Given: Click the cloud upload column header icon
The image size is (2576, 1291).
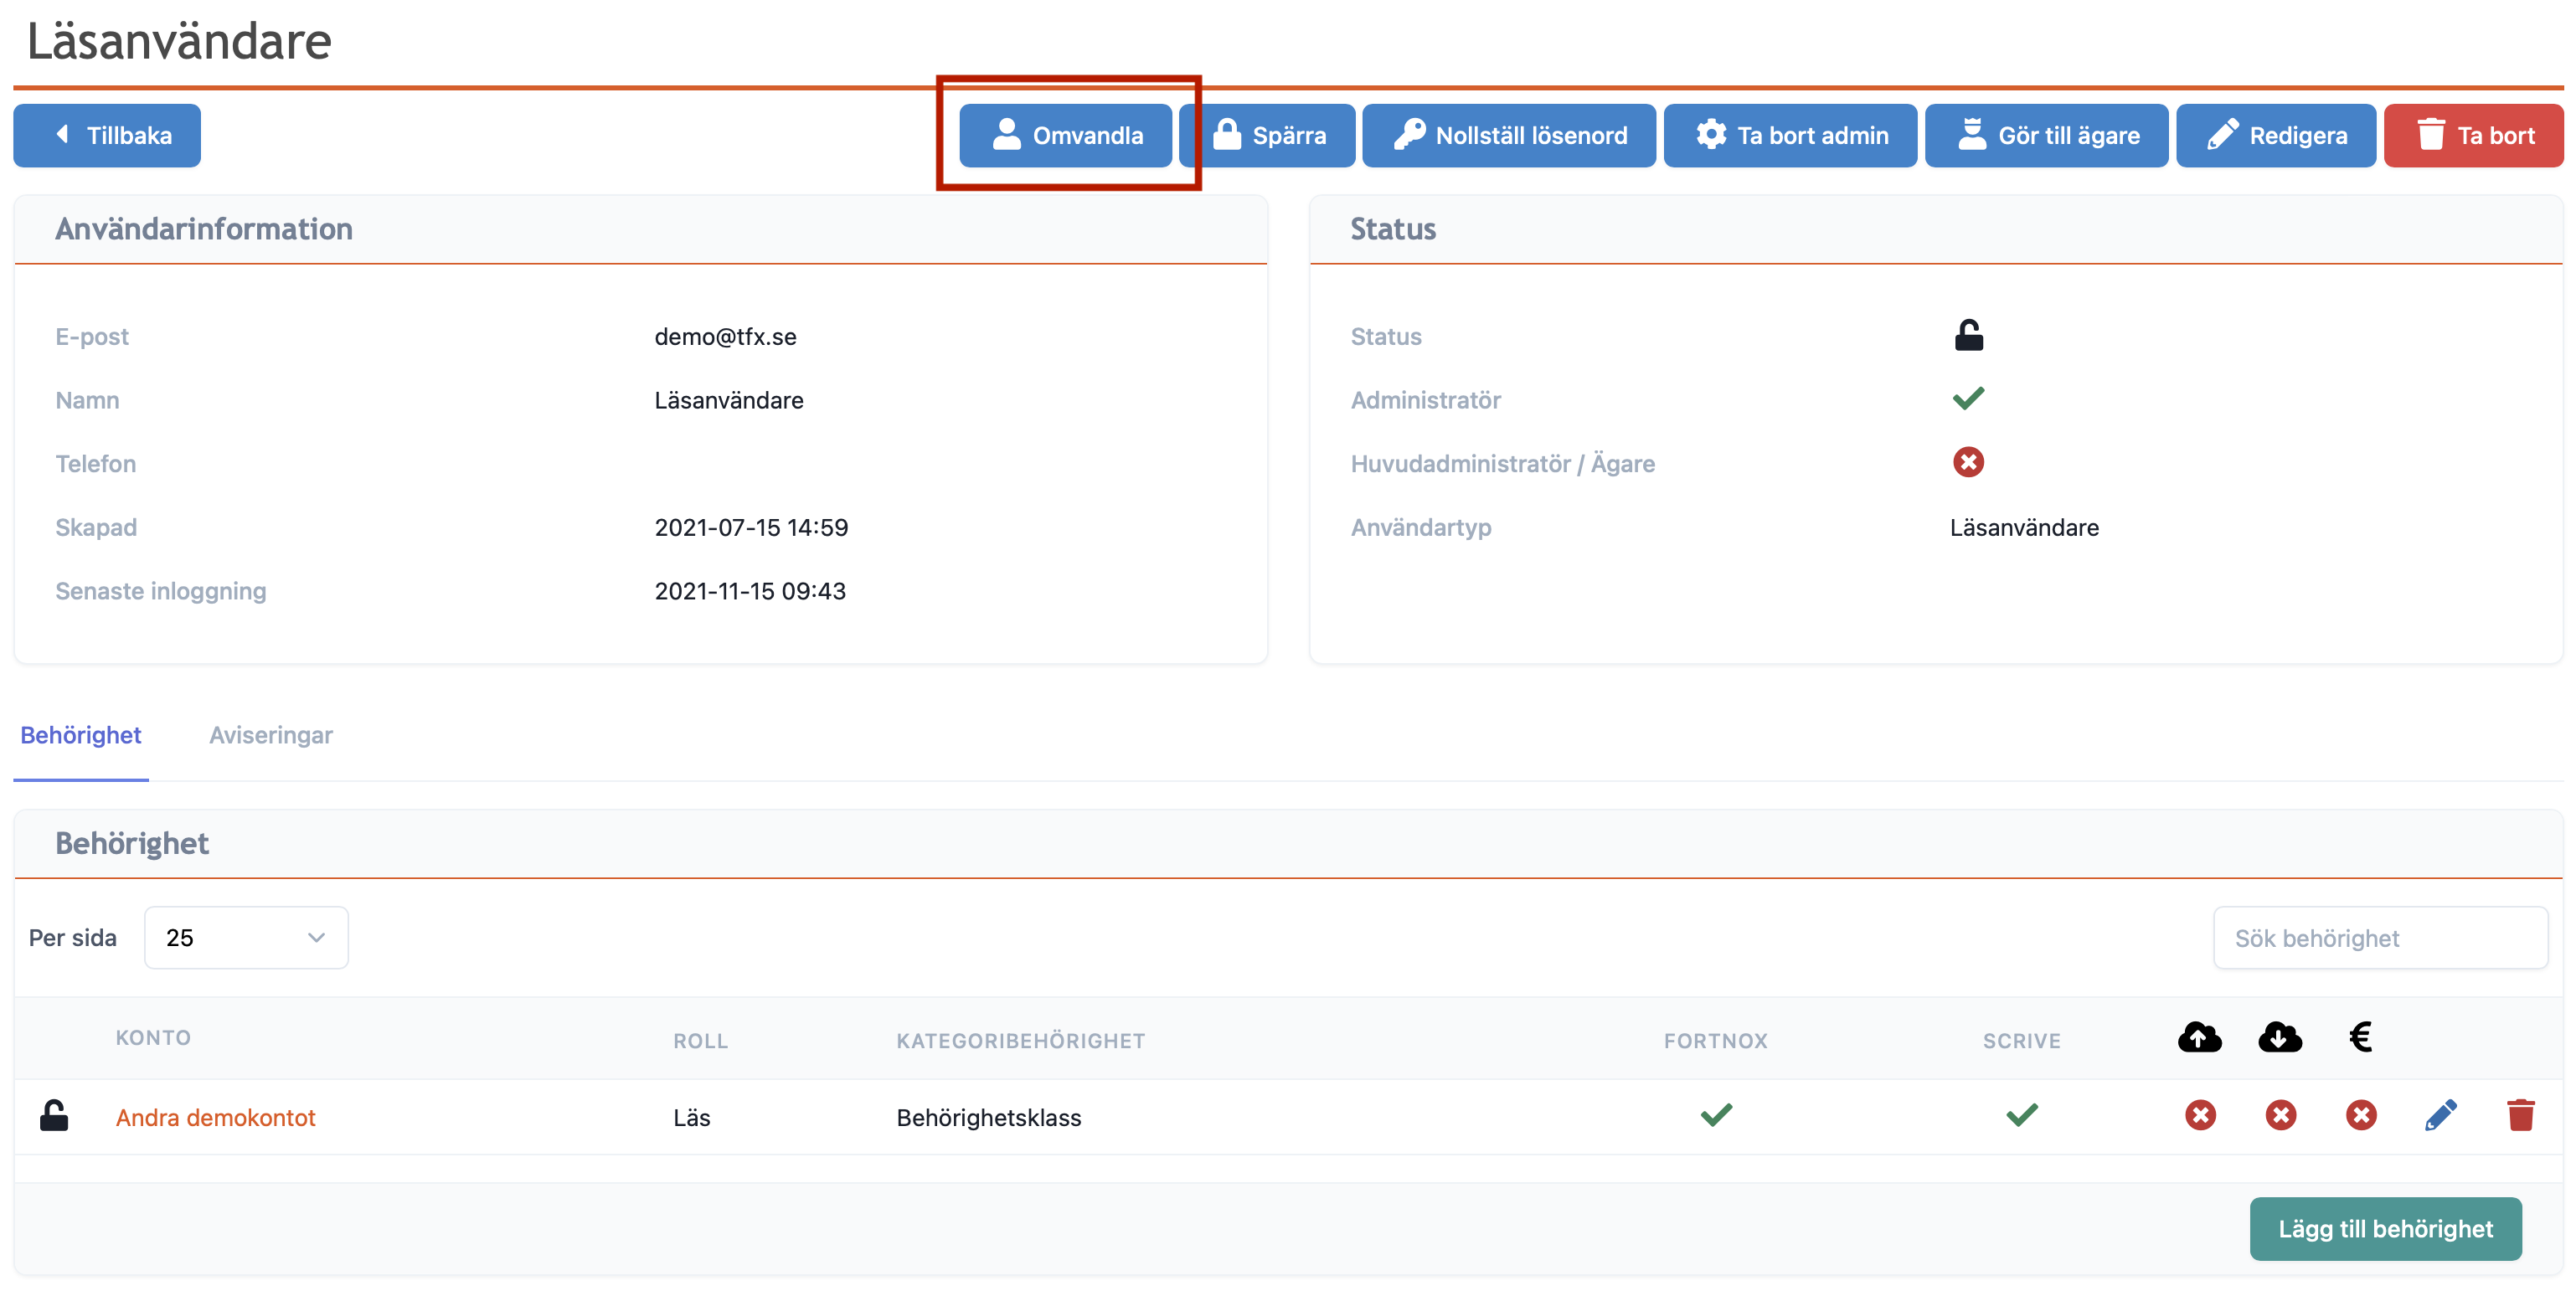Looking at the screenshot, I should coord(2199,1037).
